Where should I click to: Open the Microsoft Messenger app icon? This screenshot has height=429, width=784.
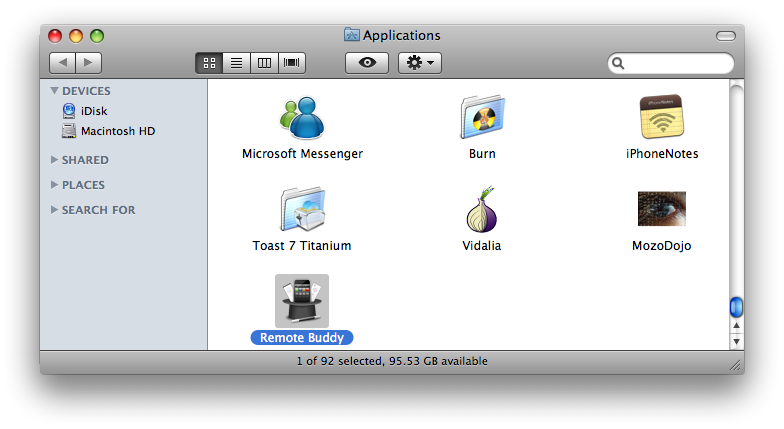(302, 118)
